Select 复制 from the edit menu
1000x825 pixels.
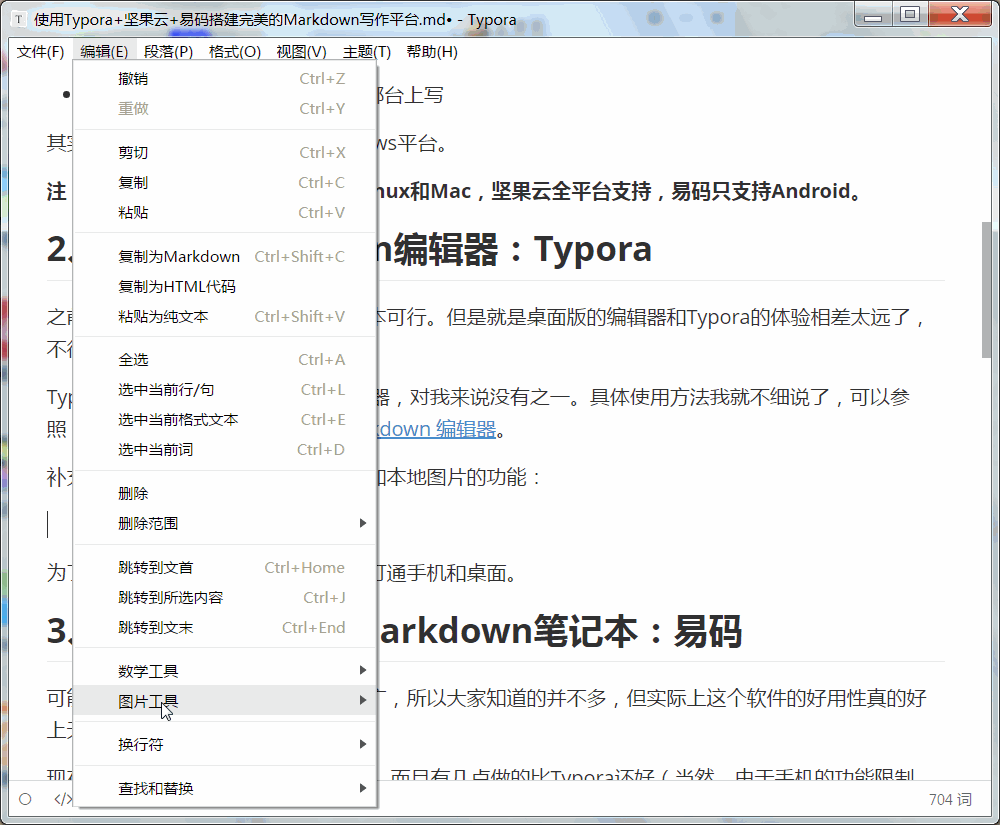click(225, 182)
